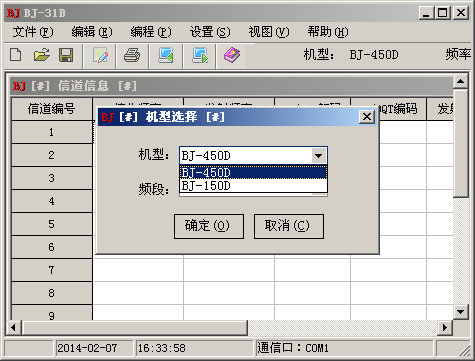Click the vertical scrollbar thumb
The height and width of the screenshot is (361, 475).
[461, 143]
